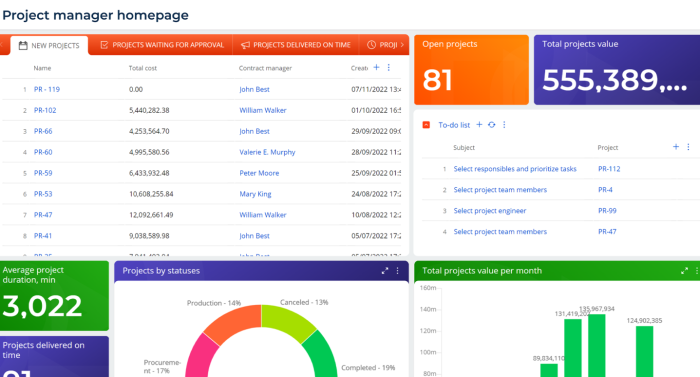Sort by the Total cost column header
Screen dimensions: 700x377
(x=143, y=68)
